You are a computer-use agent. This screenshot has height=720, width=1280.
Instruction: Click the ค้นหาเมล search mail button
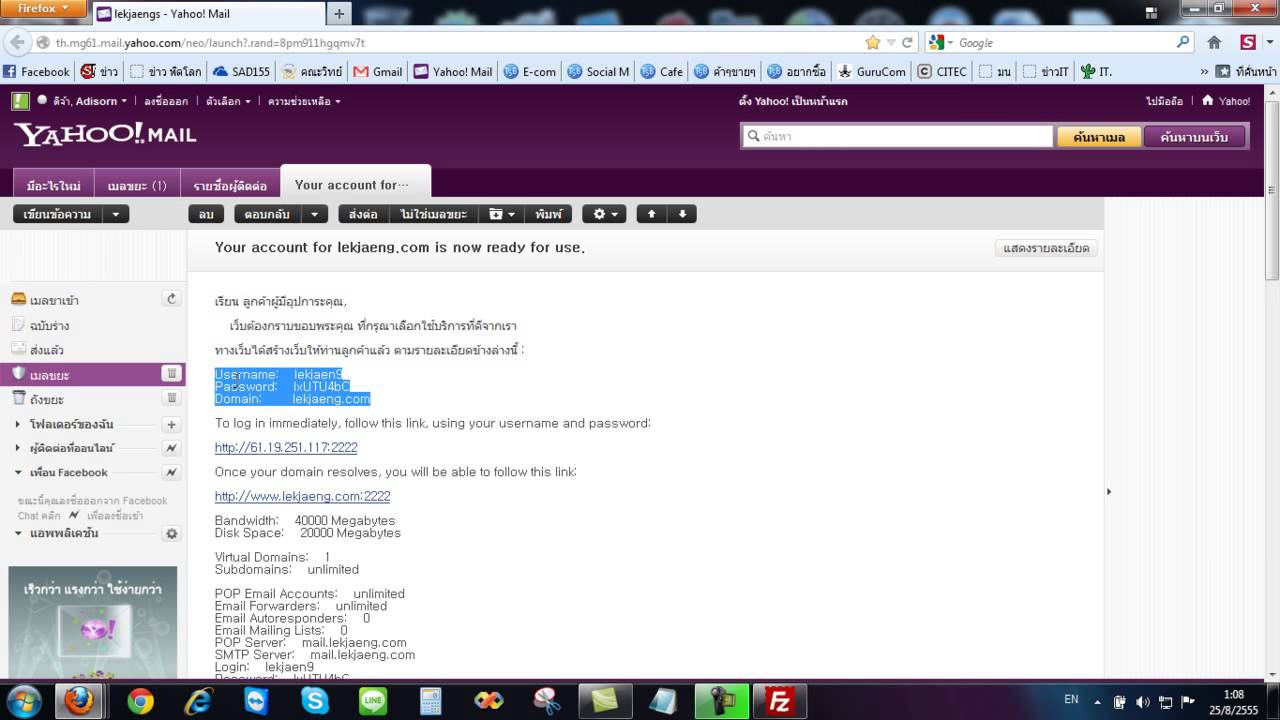coord(1099,137)
